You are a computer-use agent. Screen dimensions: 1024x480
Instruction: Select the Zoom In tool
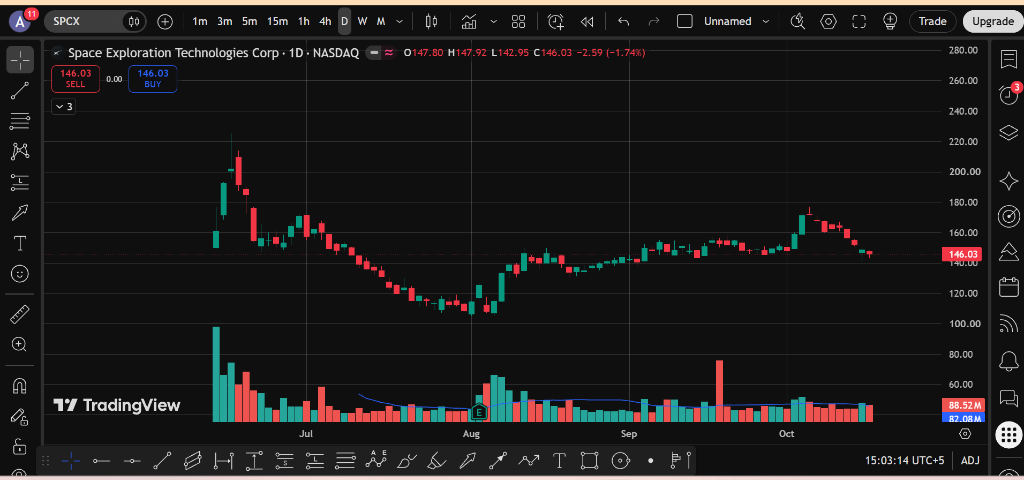(x=20, y=345)
